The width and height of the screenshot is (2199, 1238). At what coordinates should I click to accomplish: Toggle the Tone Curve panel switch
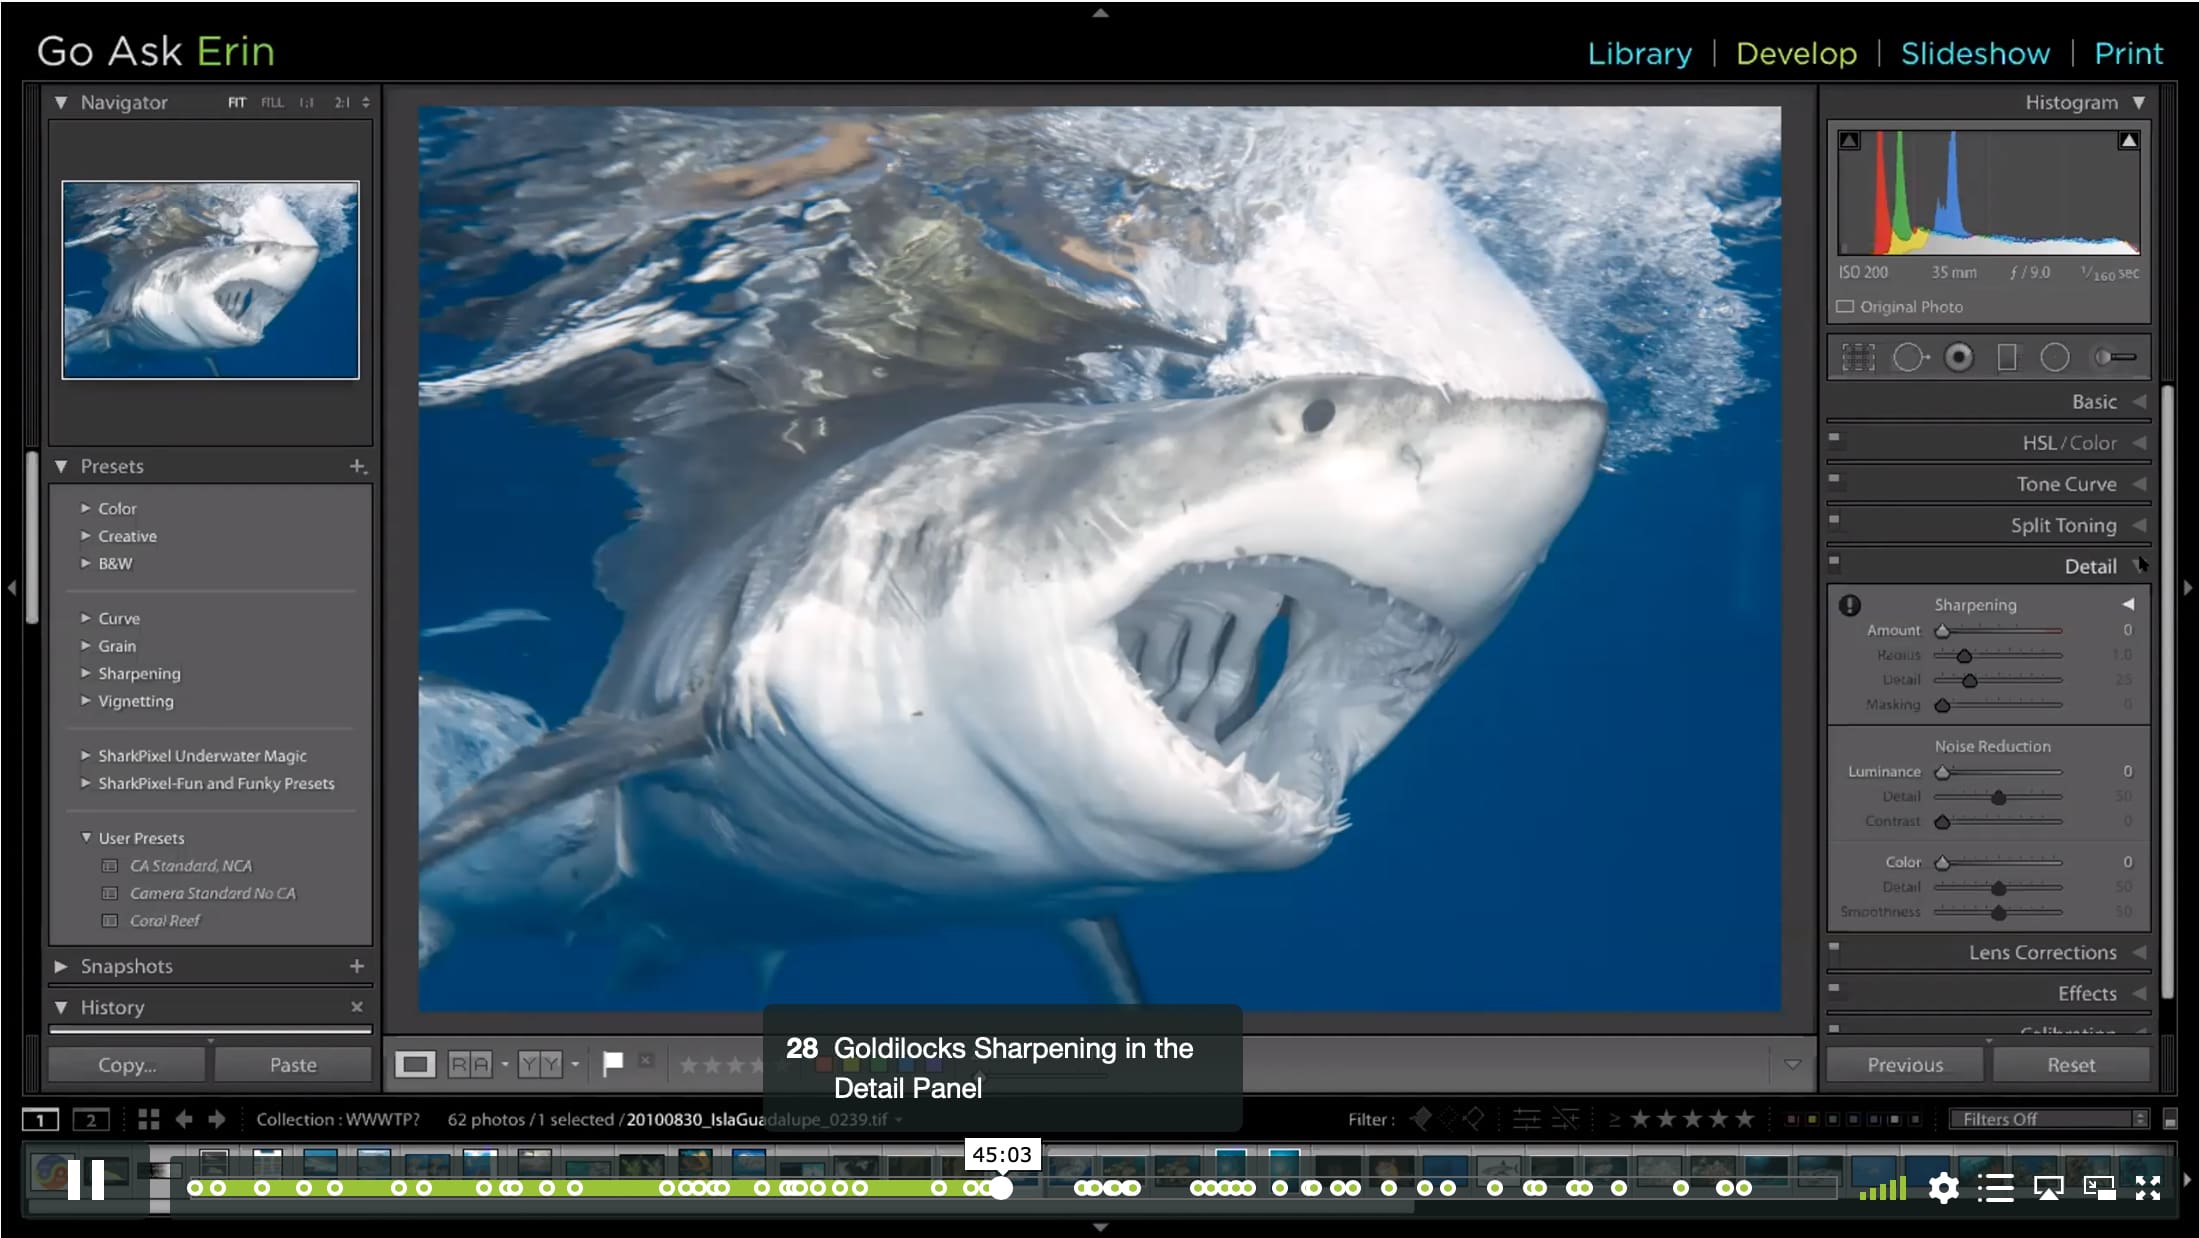[1834, 478]
